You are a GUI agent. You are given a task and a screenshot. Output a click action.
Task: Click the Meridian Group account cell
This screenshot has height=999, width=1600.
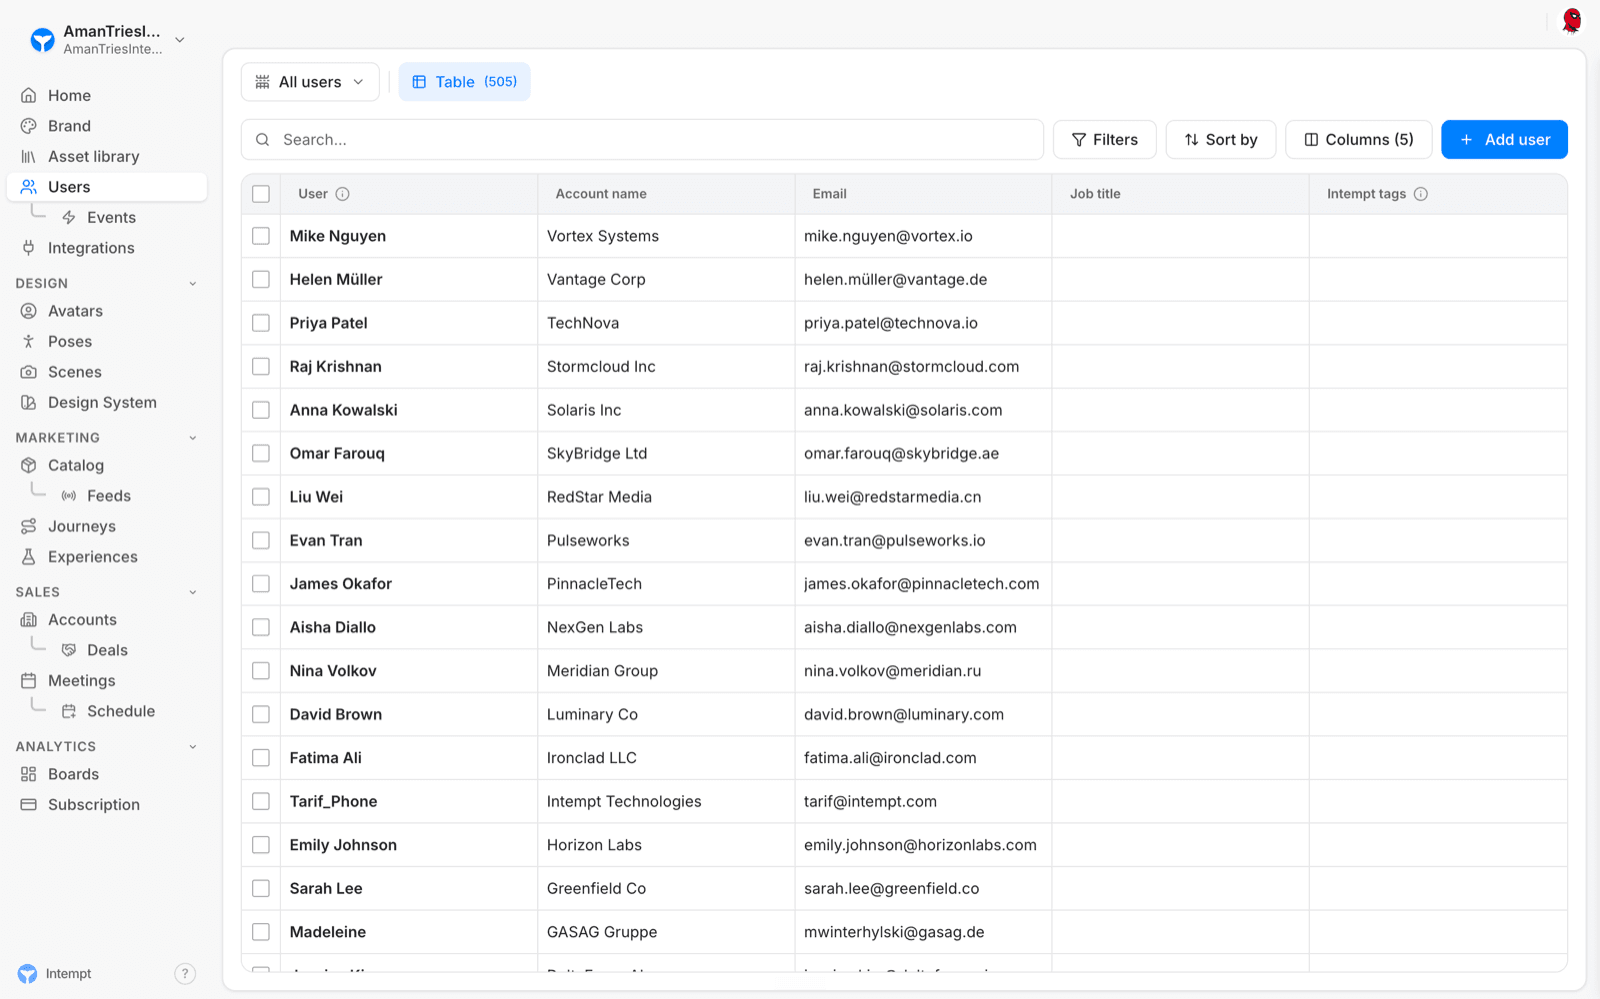click(x=602, y=671)
